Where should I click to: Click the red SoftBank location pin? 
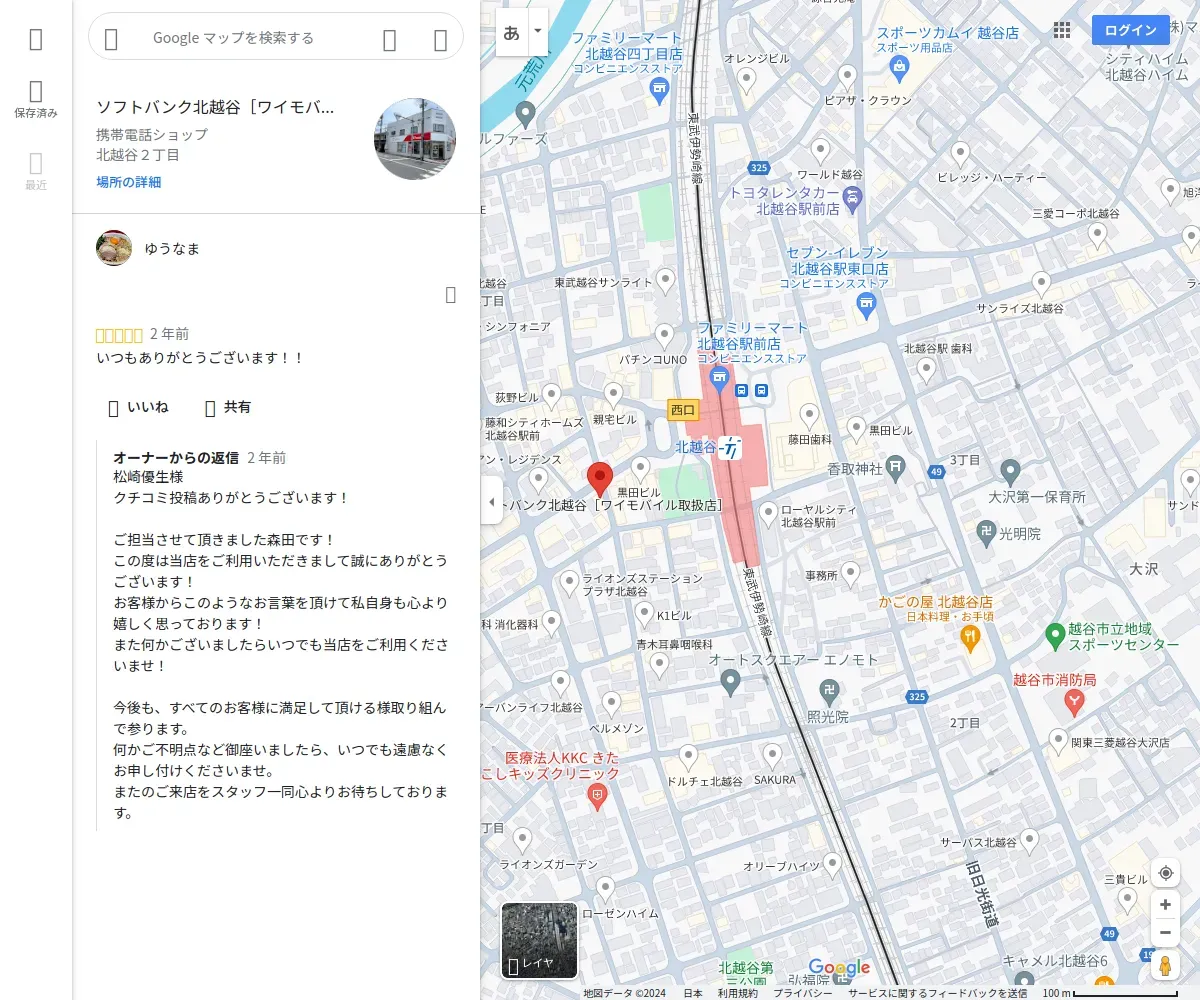click(x=599, y=479)
